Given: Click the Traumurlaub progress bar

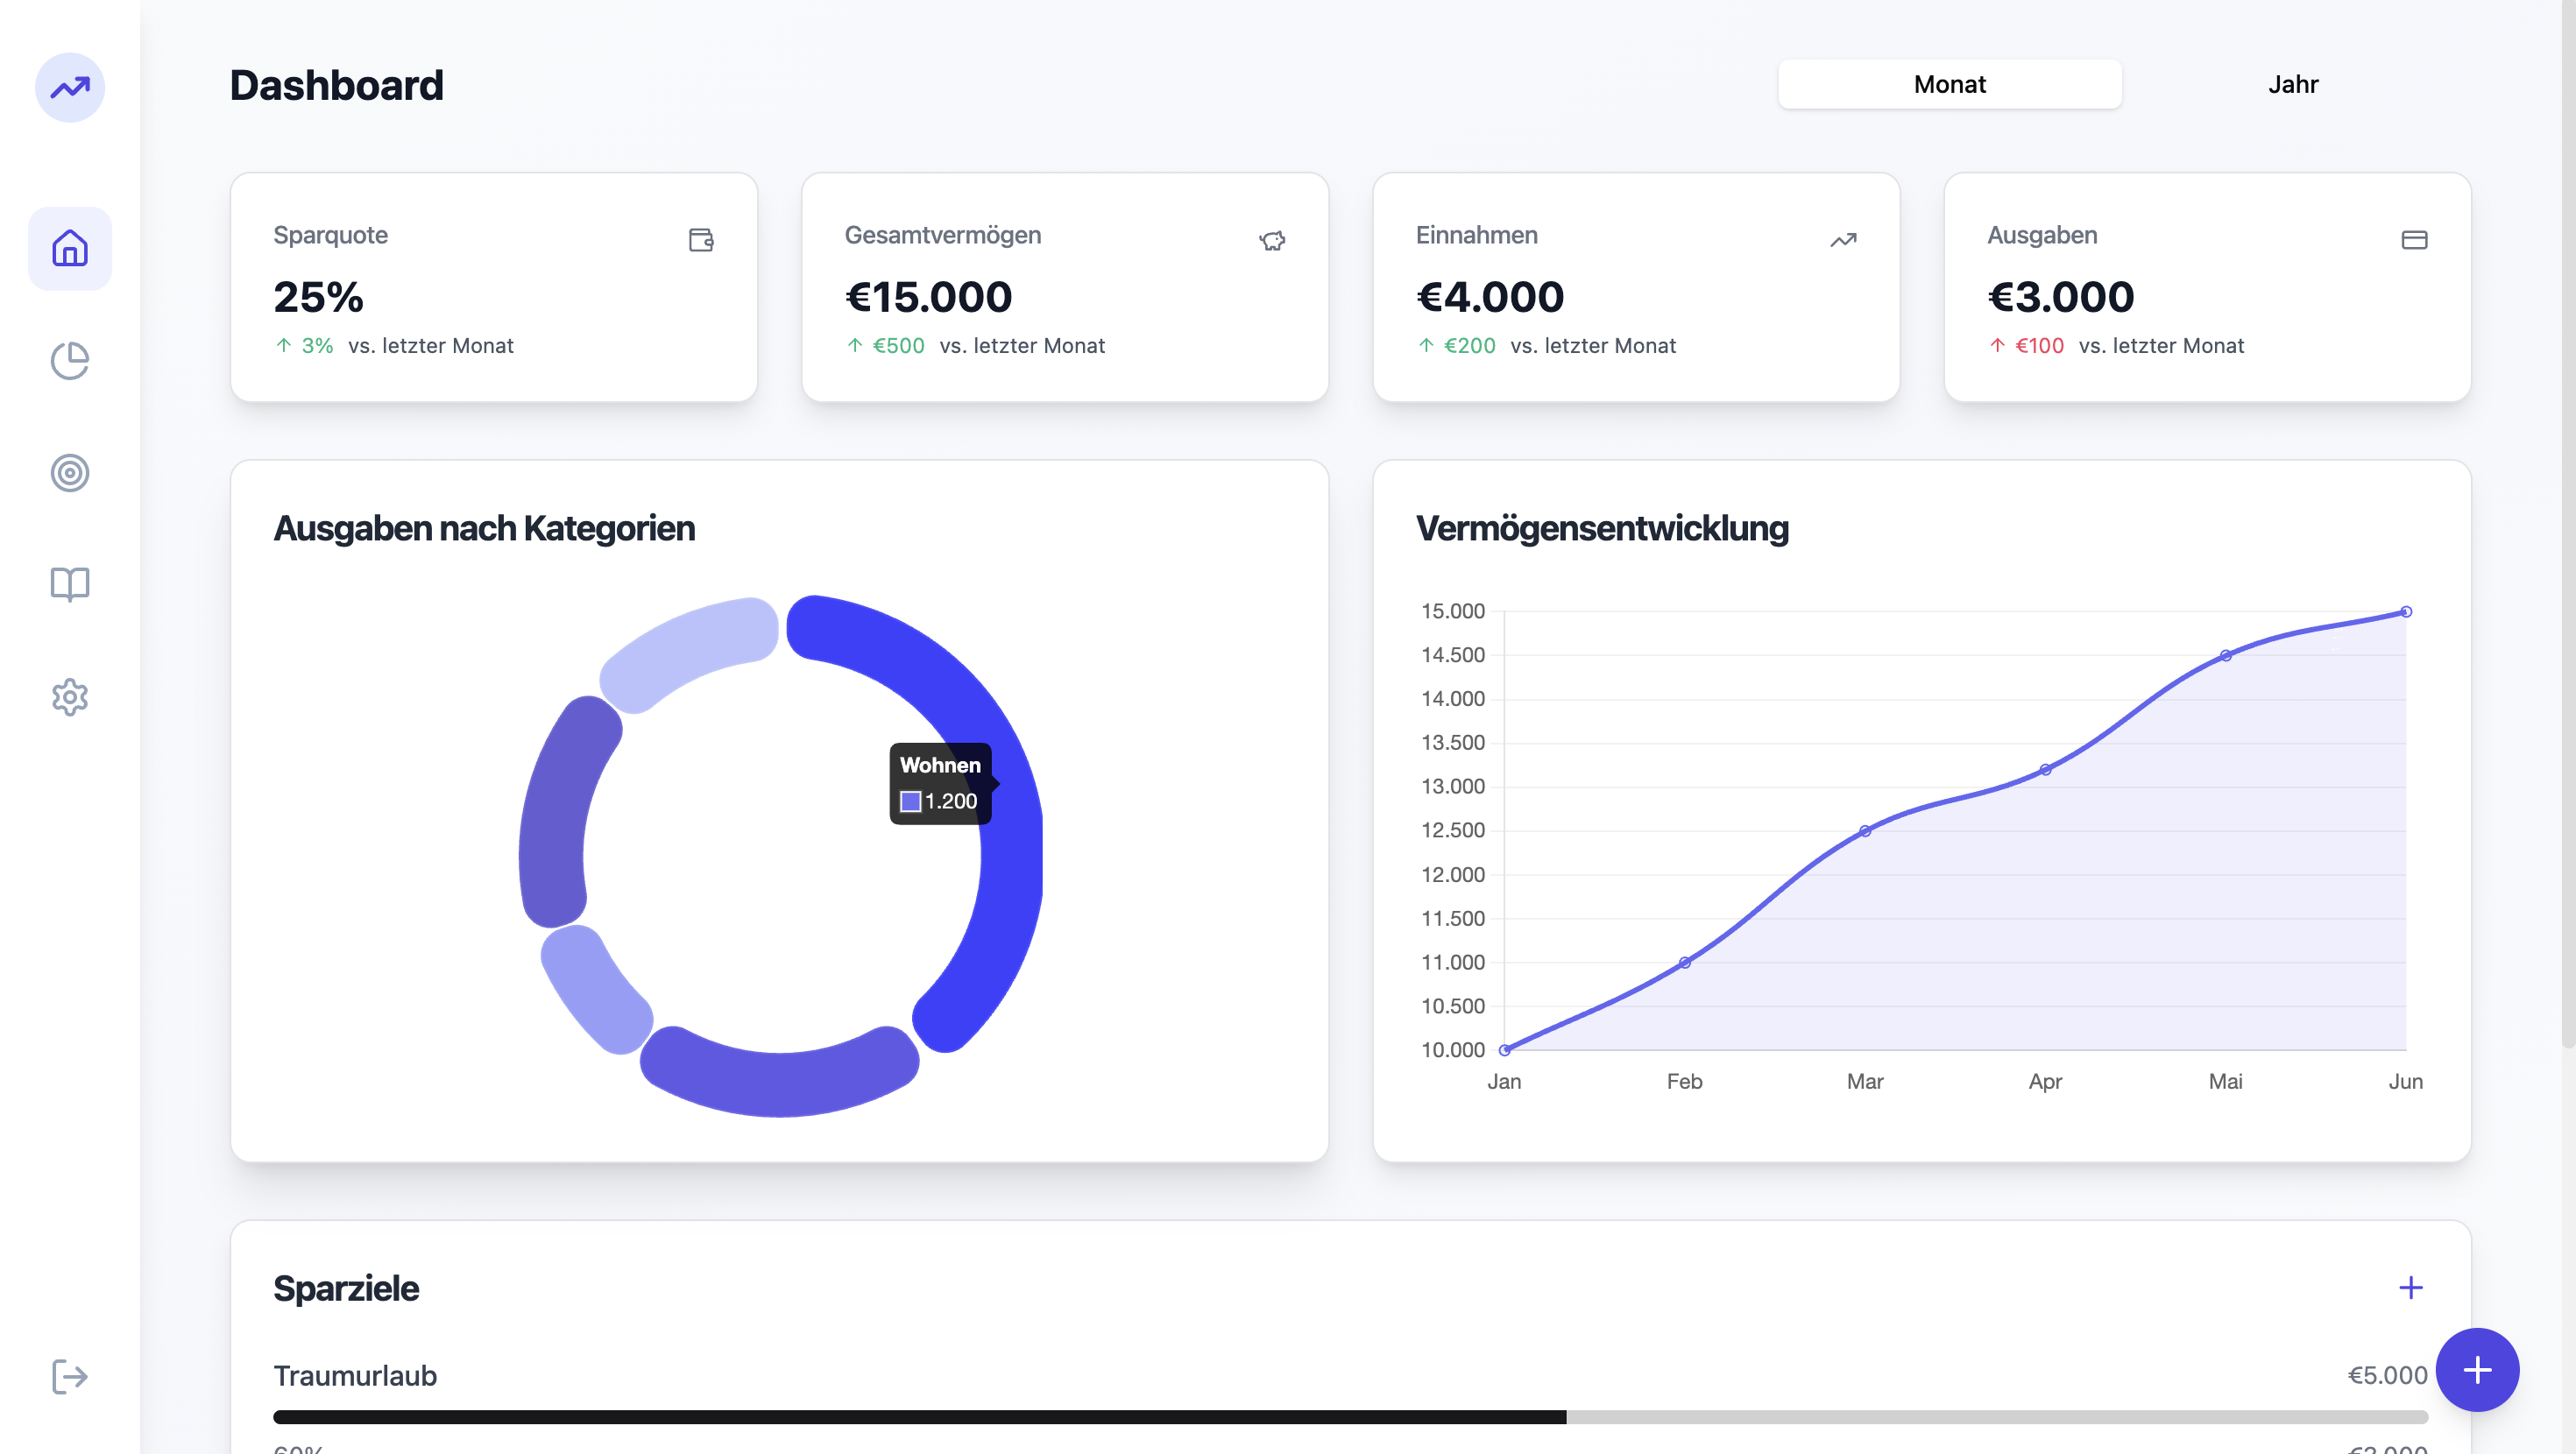Looking at the screenshot, I should [x=1350, y=1417].
